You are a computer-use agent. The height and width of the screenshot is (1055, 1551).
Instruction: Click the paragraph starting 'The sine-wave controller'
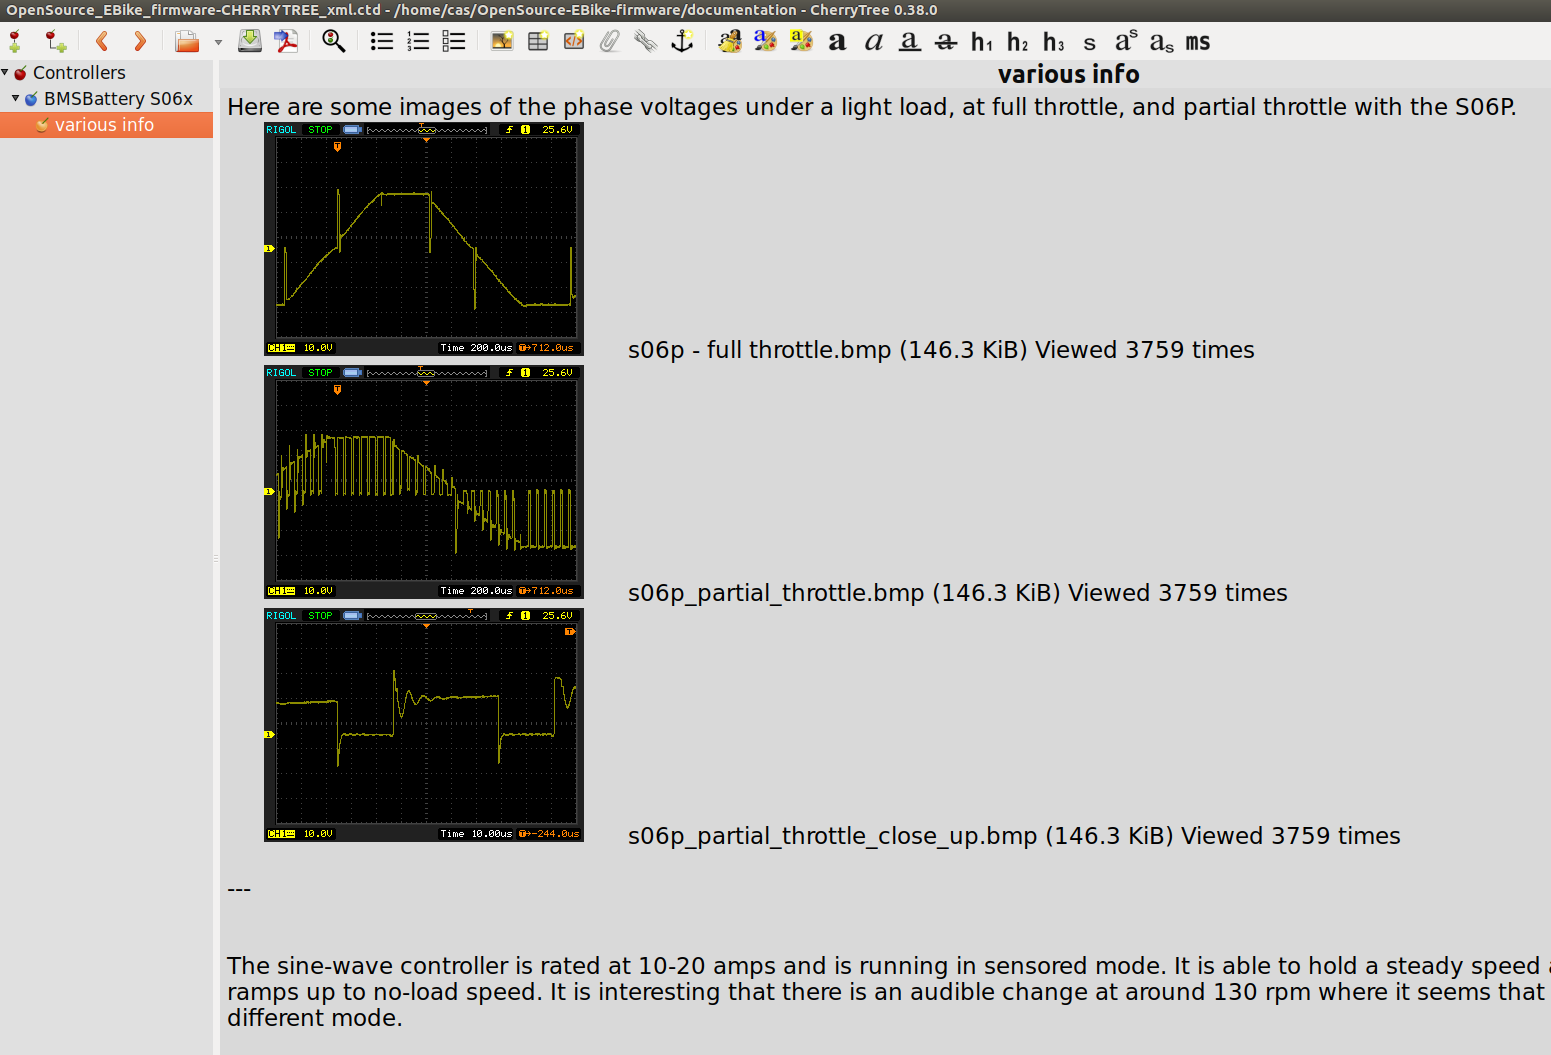889,992
